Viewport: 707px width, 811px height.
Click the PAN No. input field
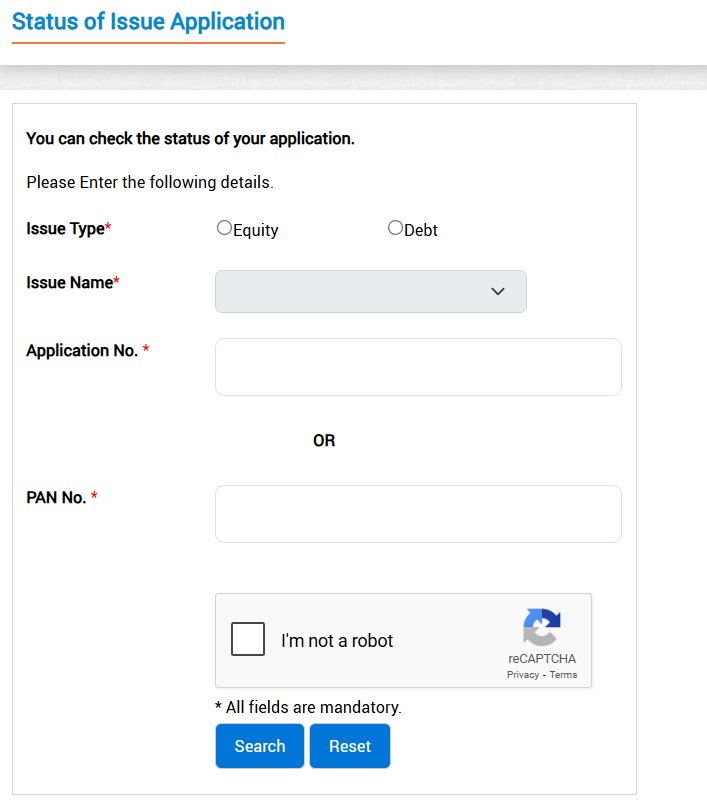[418, 514]
